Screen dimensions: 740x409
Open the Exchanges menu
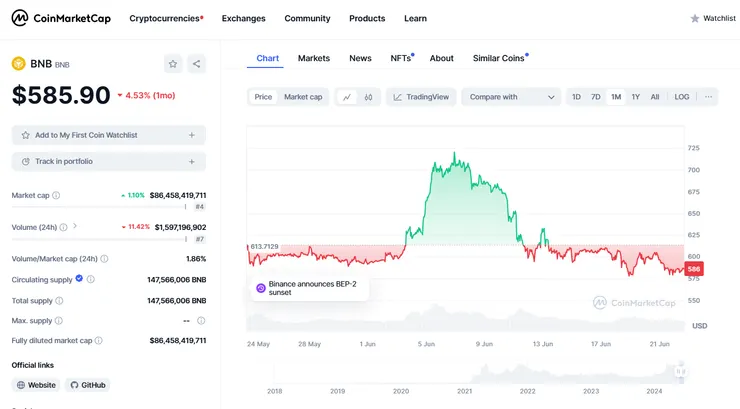[x=244, y=18]
